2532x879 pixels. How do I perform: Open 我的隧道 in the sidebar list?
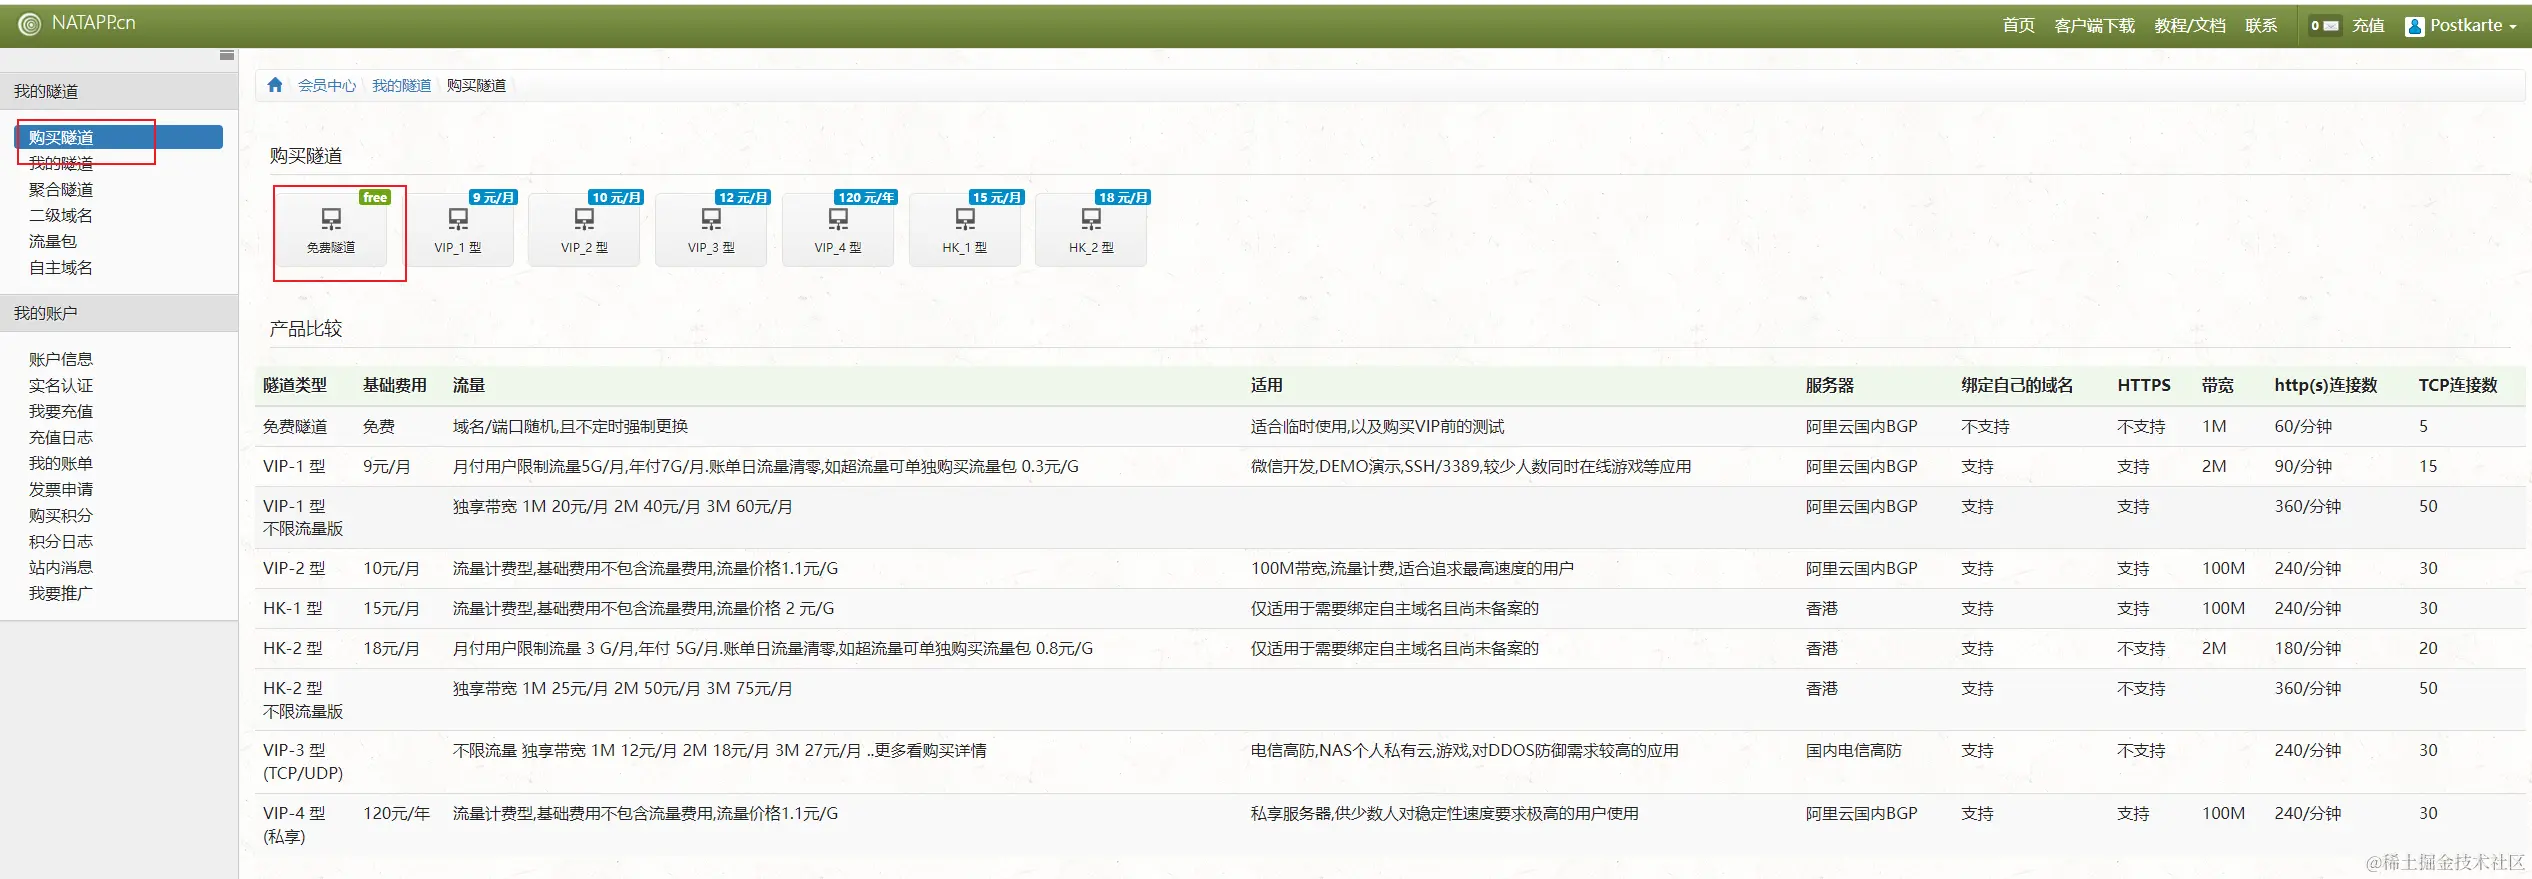coord(61,163)
